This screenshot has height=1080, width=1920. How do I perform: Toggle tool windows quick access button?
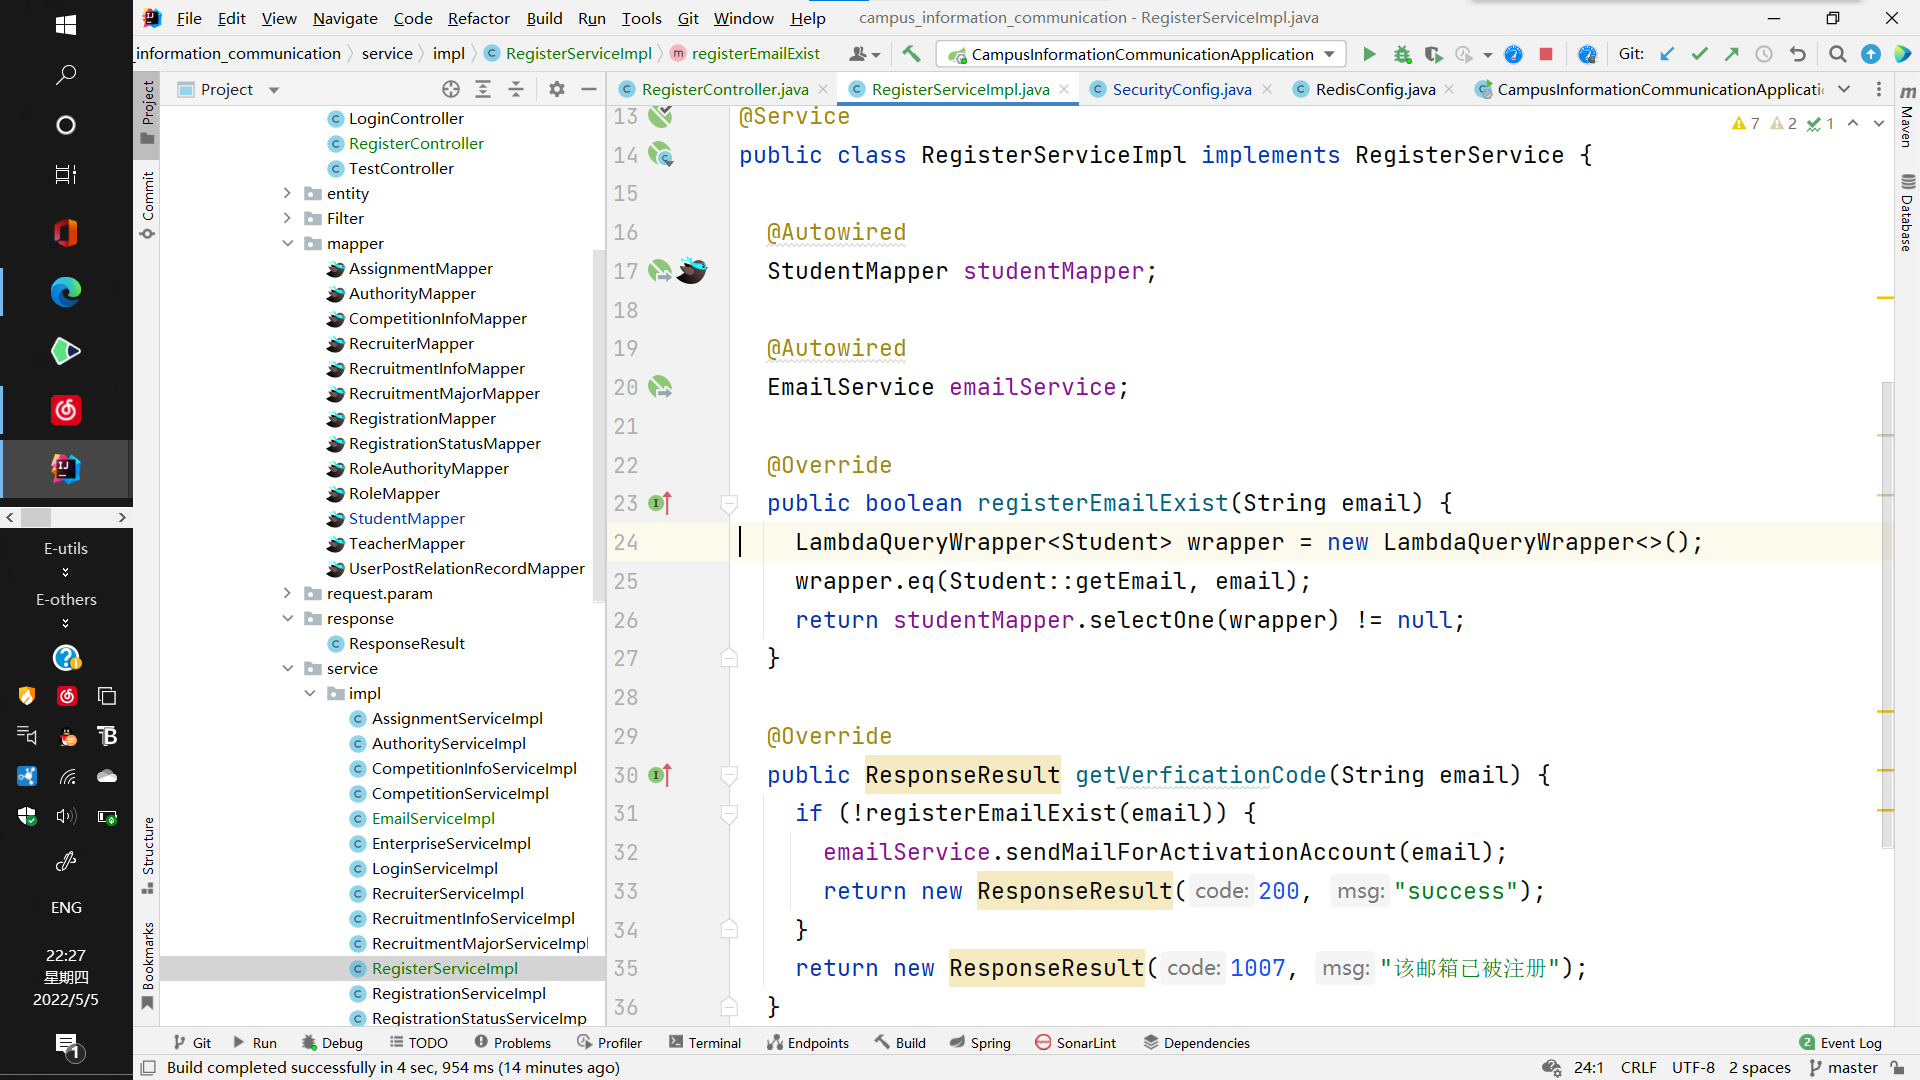[148, 1068]
